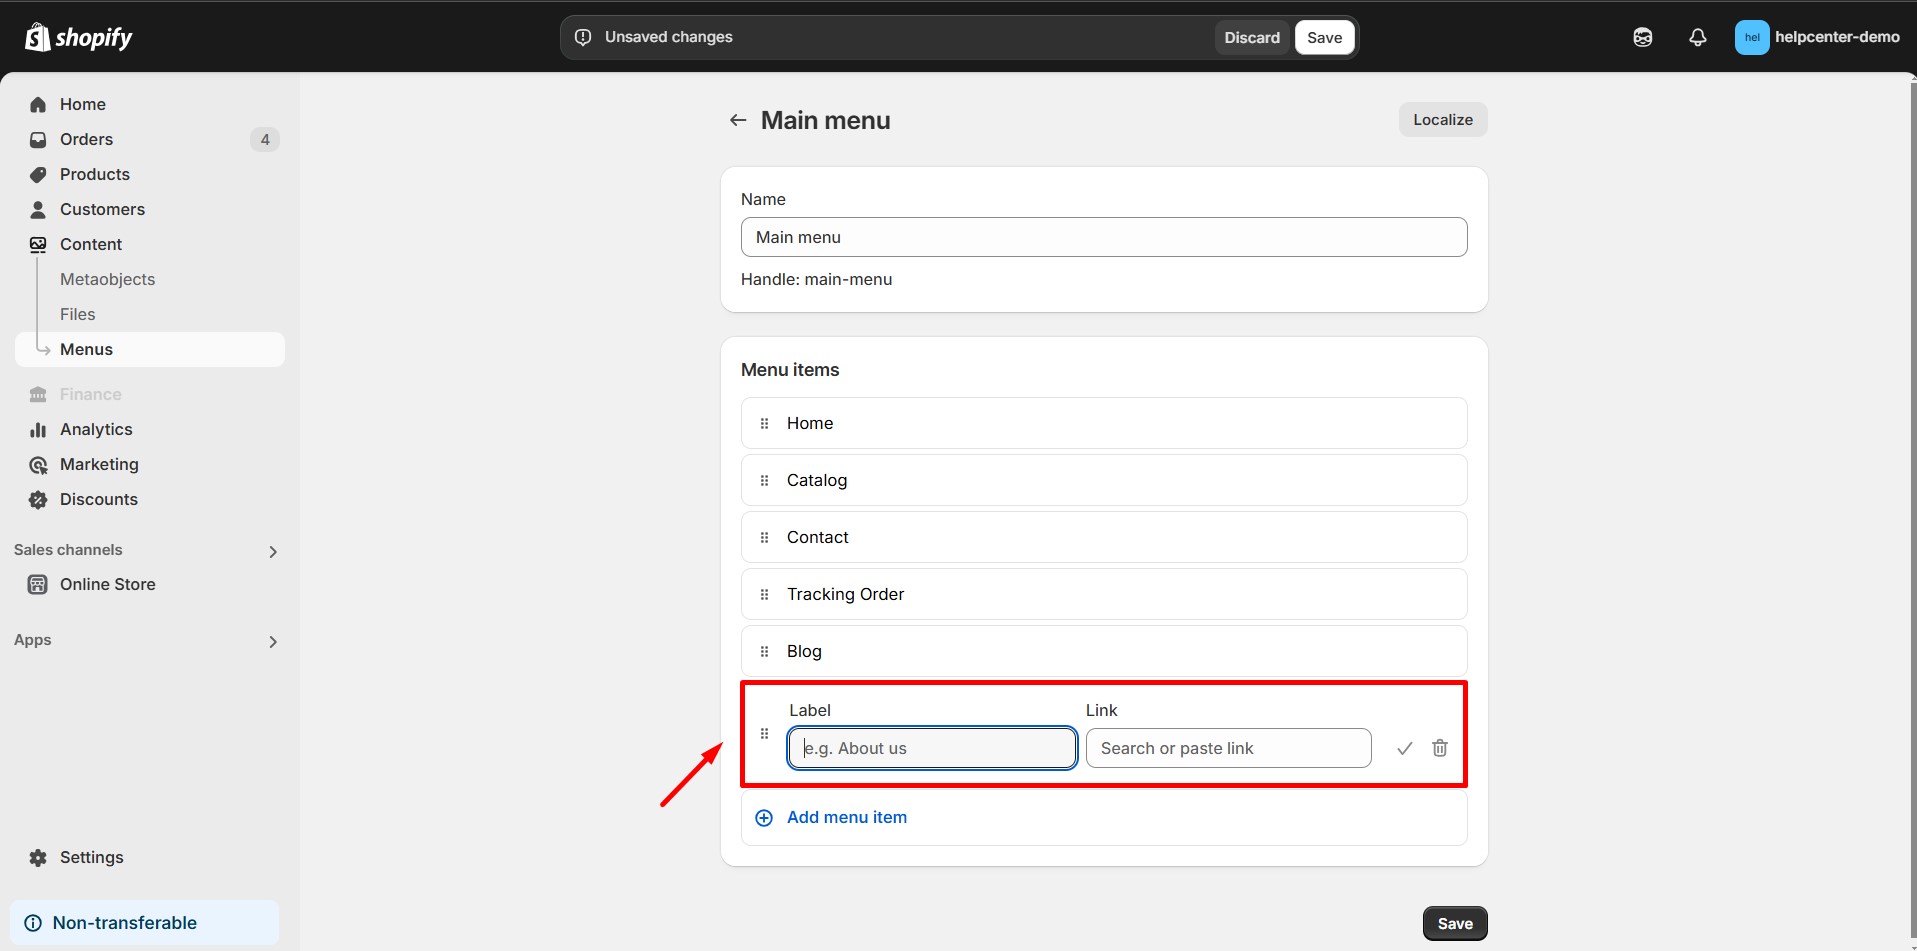The image size is (1917, 951).
Task: Open the notifications bell
Action: click(1697, 37)
